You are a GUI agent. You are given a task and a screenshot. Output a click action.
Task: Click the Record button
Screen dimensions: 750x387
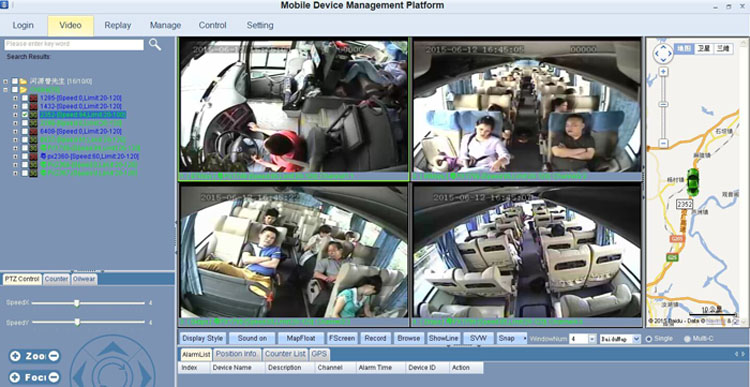[x=375, y=338]
